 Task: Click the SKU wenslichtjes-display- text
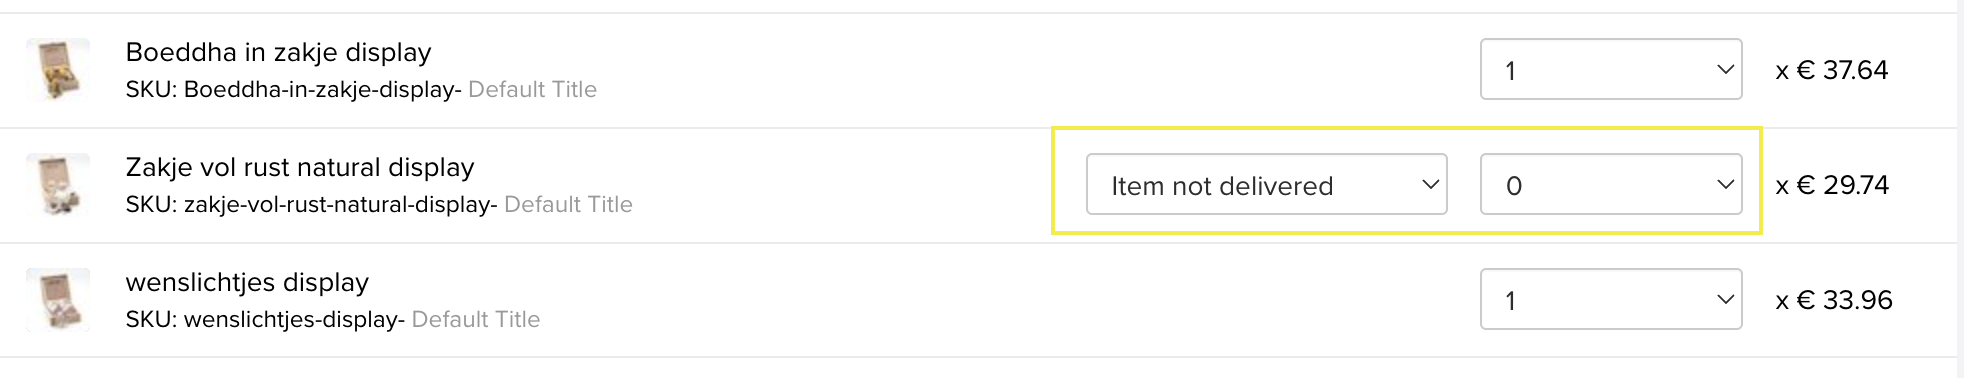point(265,320)
